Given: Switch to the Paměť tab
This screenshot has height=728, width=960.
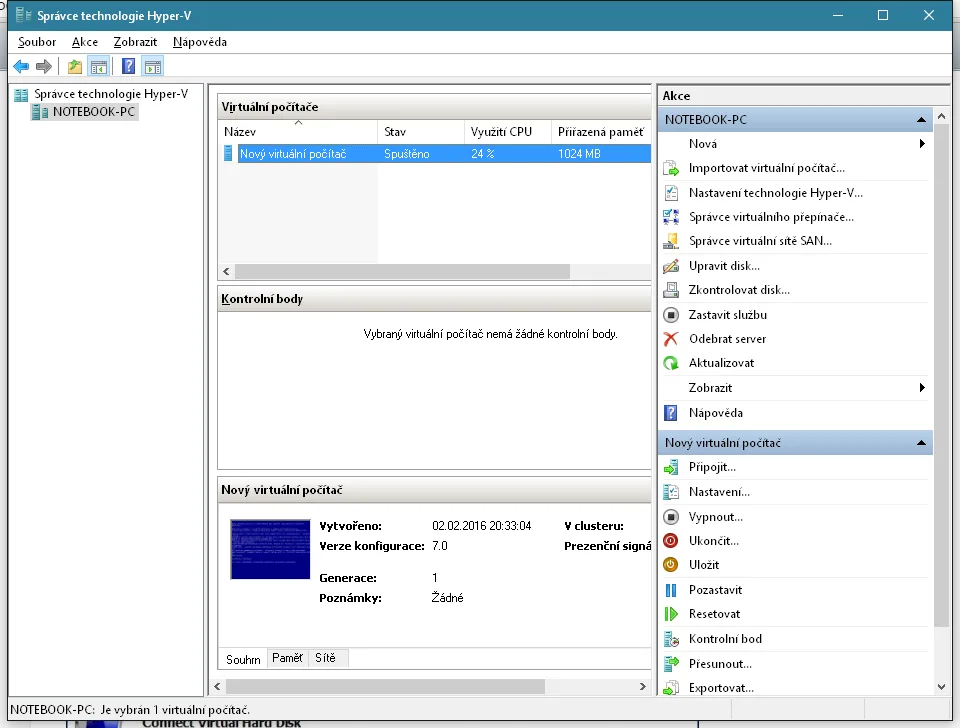Looking at the screenshot, I should click(287, 658).
